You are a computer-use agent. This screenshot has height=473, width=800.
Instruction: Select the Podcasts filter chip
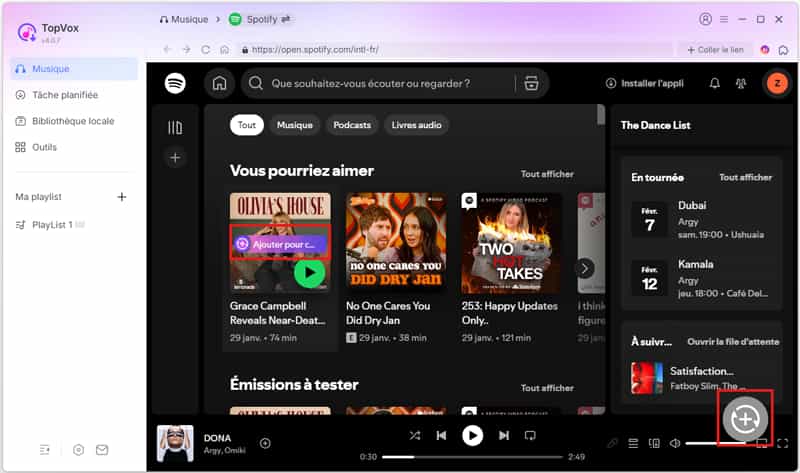click(x=352, y=125)
